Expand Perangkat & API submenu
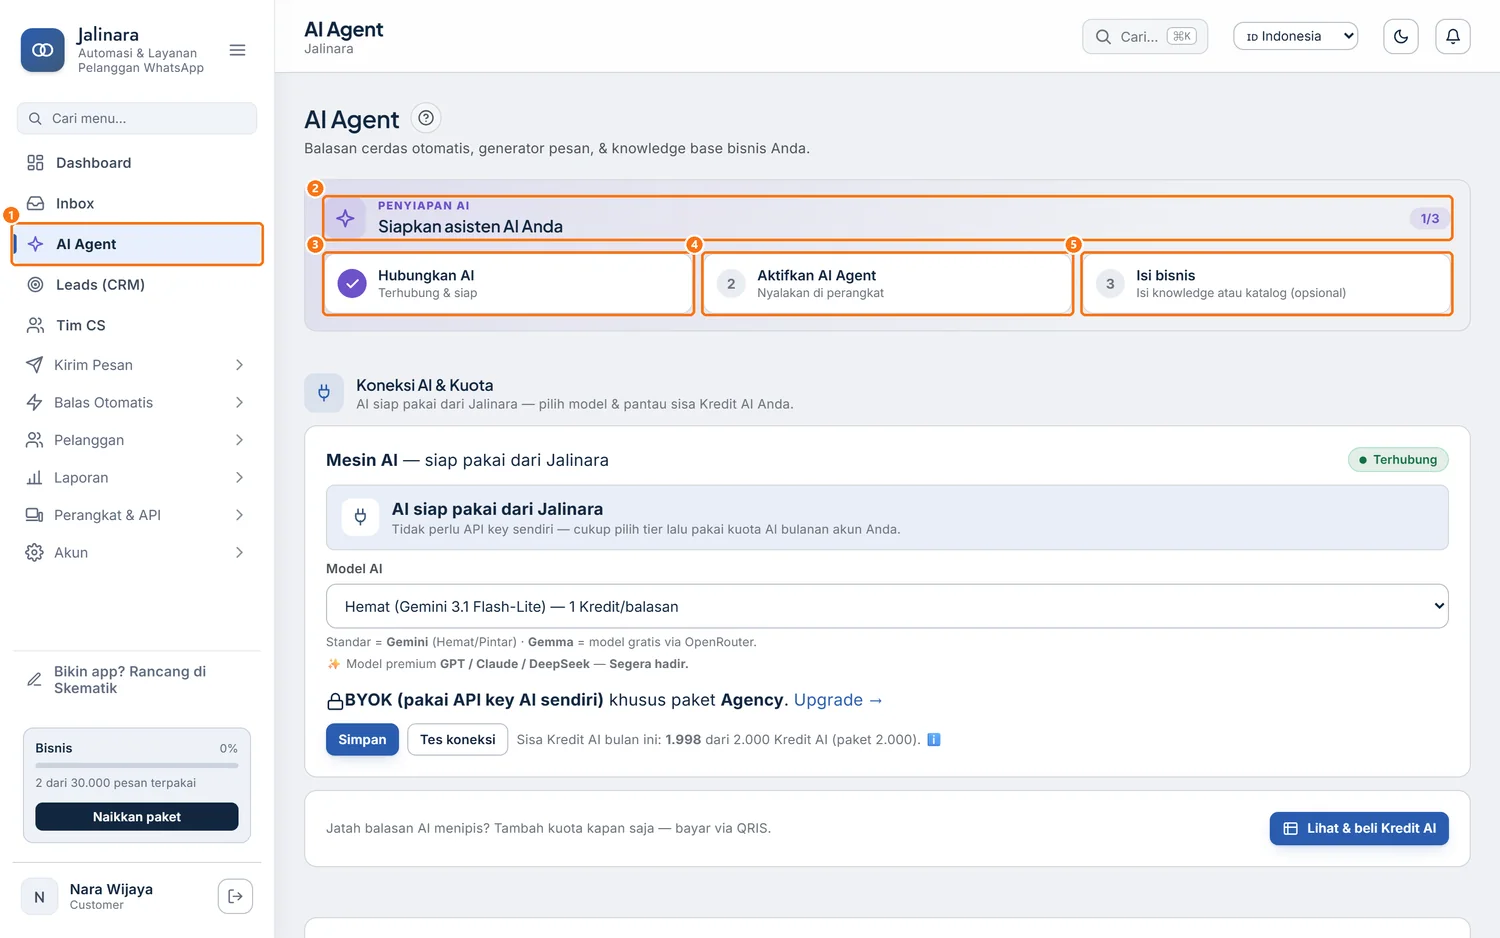 137,515
